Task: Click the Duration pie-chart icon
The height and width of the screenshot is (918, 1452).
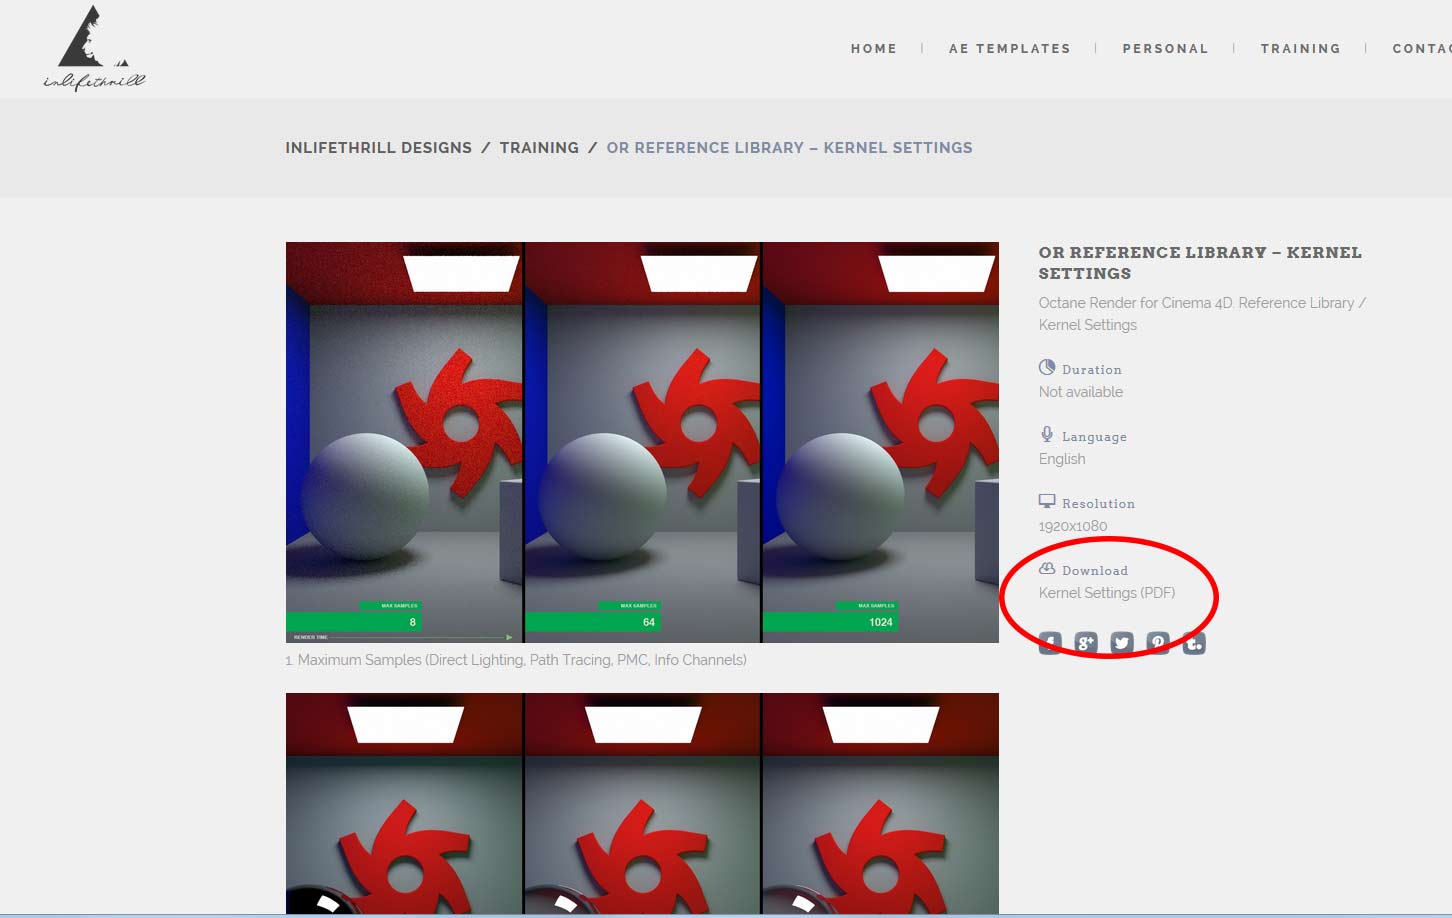Action: [1047, 367]
